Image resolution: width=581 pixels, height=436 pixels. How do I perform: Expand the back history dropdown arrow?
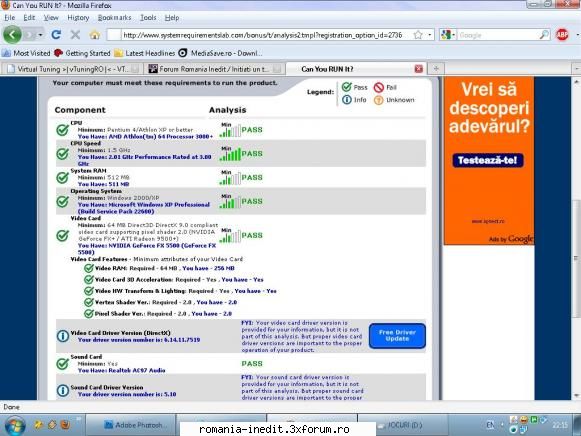[x=40, y=35]
